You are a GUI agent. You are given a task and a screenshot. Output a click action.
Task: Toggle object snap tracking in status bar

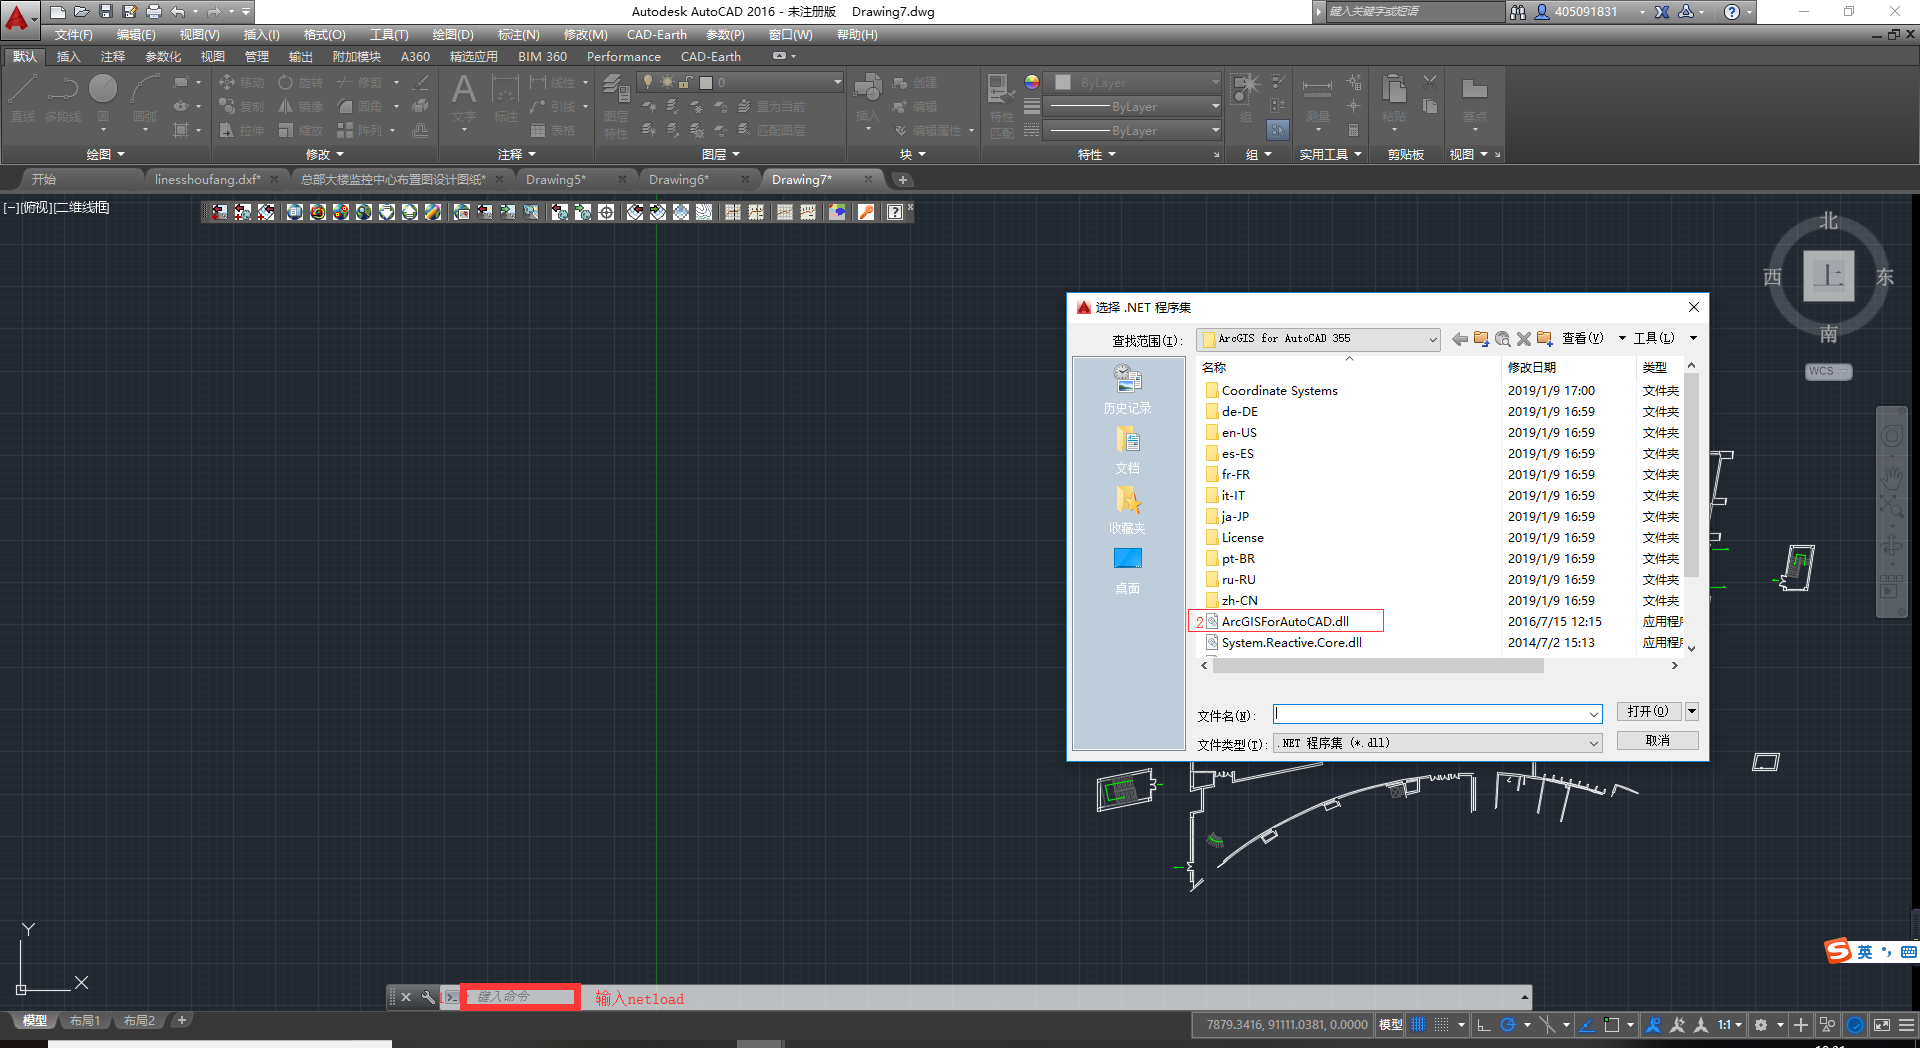tap(1586, 1025)
